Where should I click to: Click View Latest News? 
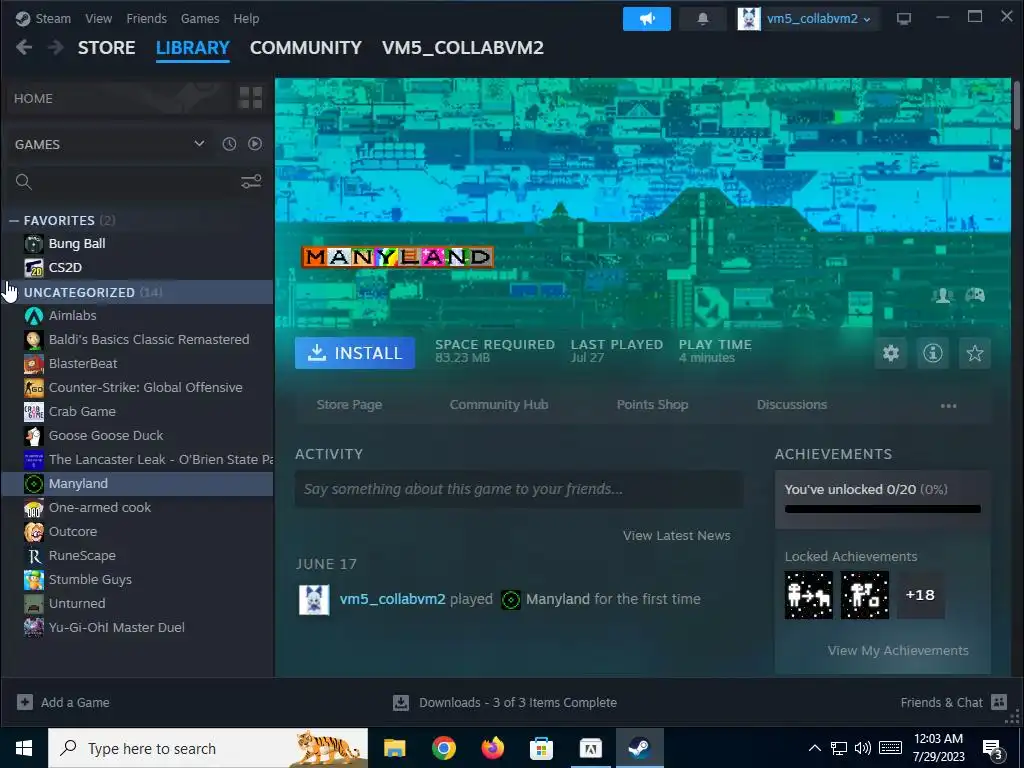(x=677, y=536)
